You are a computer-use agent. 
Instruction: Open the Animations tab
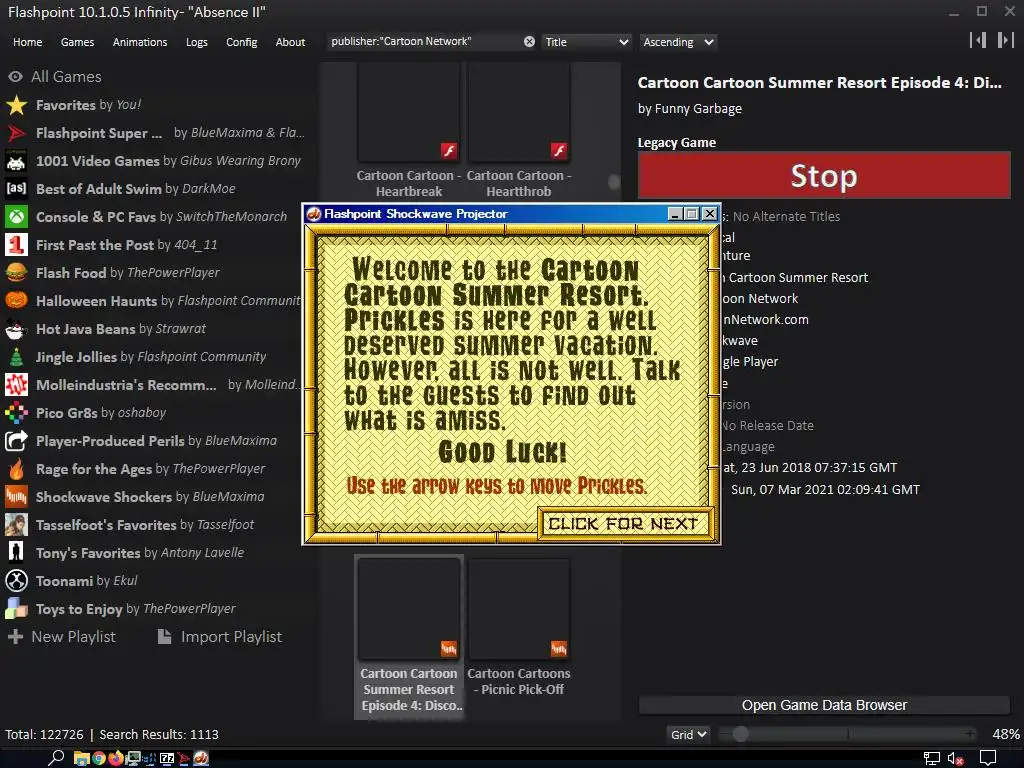click(140, 42)
